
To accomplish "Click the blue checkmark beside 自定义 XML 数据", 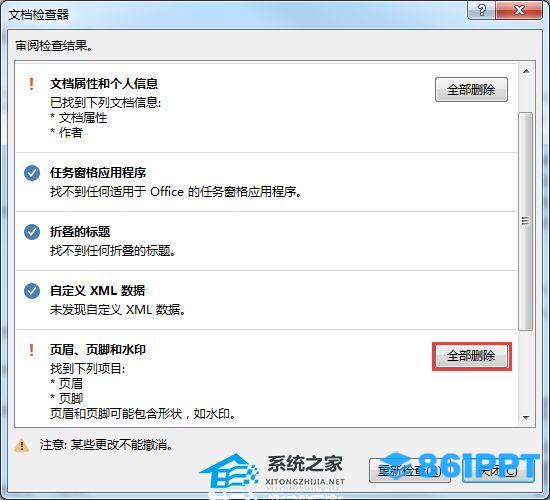I will [32, 291].
